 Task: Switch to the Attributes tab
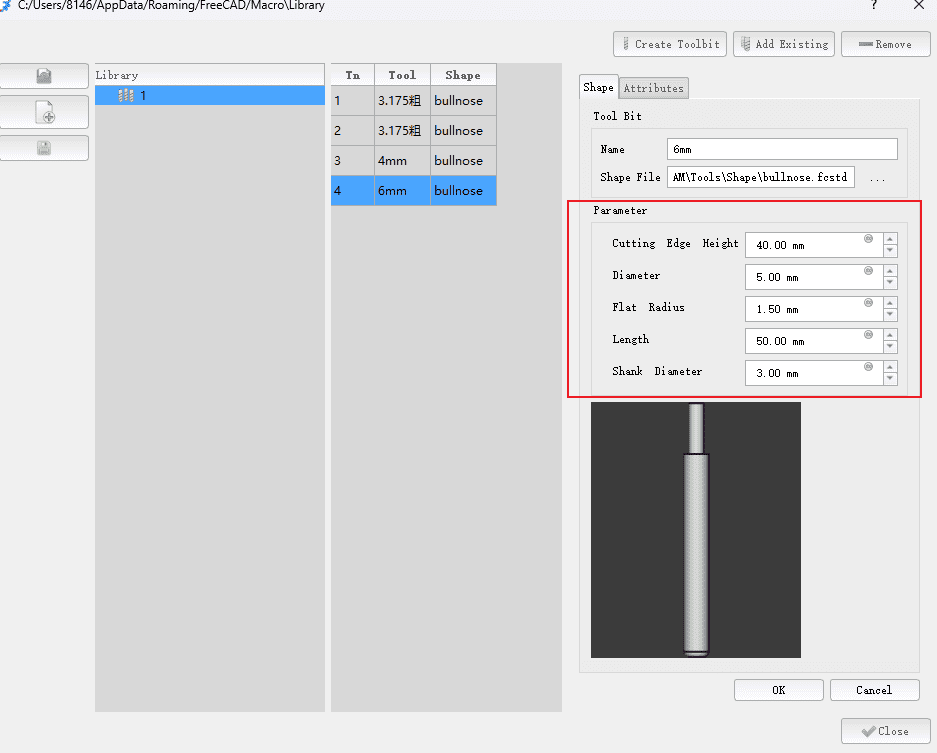click(x=653, y=88)
